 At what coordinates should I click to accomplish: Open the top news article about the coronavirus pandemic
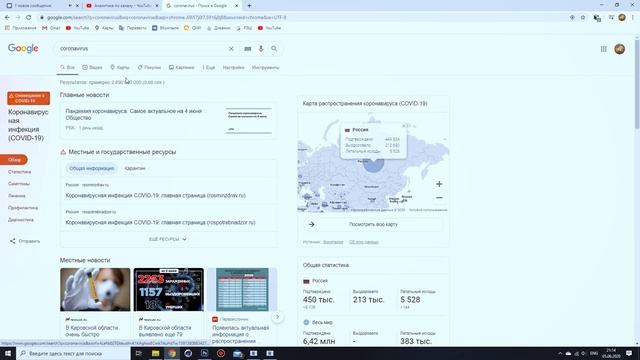134,114
